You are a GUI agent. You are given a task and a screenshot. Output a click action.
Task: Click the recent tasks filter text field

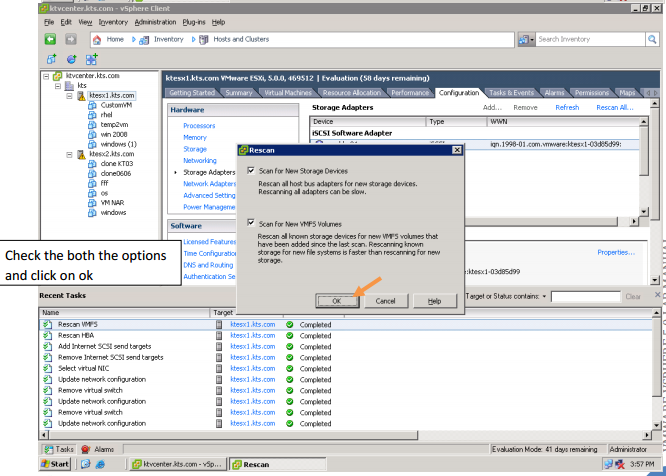pyautogui.click(x=585, y=296)
